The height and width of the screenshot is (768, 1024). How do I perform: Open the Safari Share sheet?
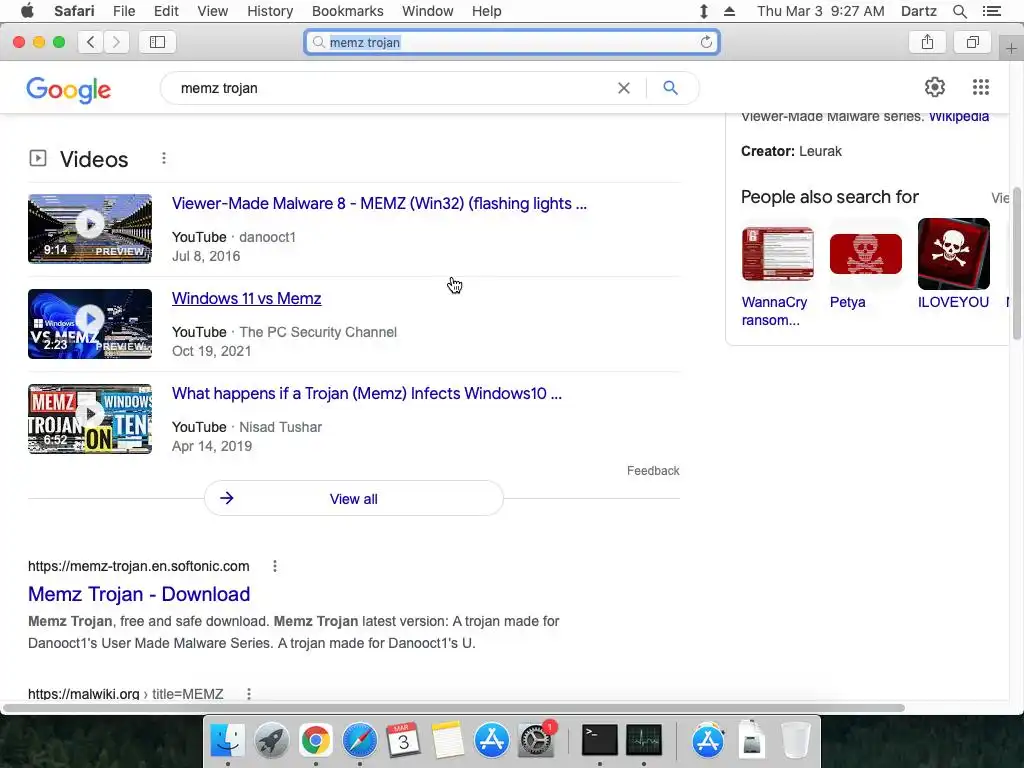pyautogui.click(x=927, y=42)
